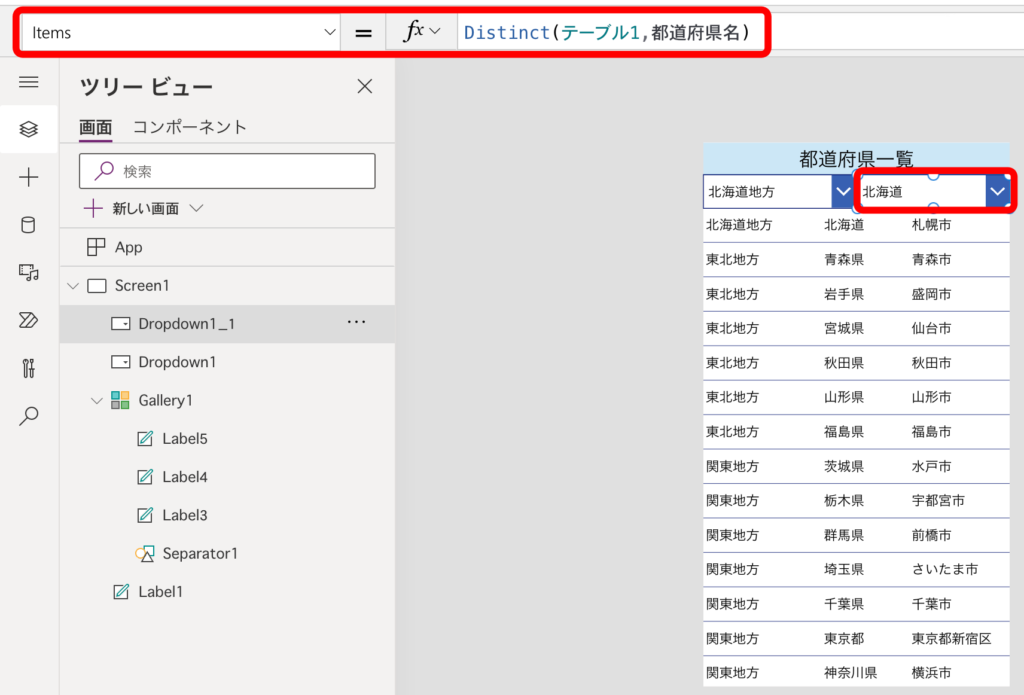Open Advanced tools via wrench icon
The height and width of the screenshot is (695, 1024).
28,368
